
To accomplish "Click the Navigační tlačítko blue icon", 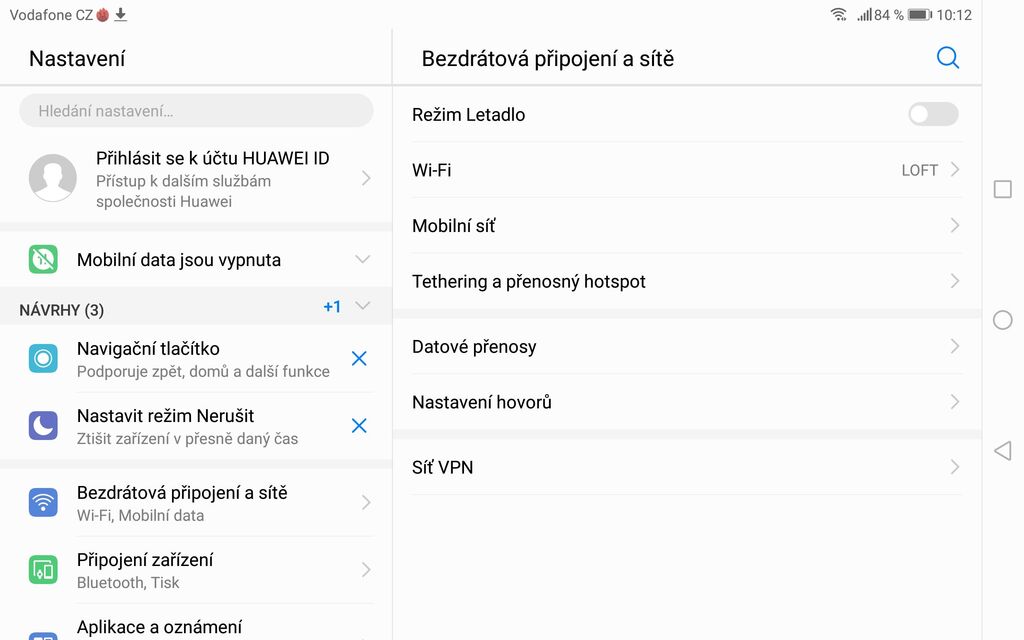I will point(44,358).
